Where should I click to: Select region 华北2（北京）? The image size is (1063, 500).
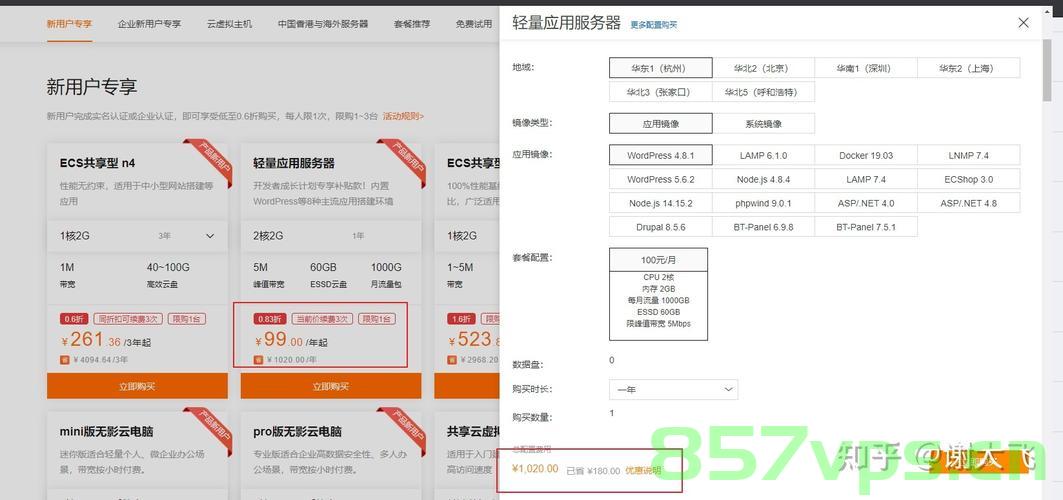pyautogui.click(x=763, y=68)
